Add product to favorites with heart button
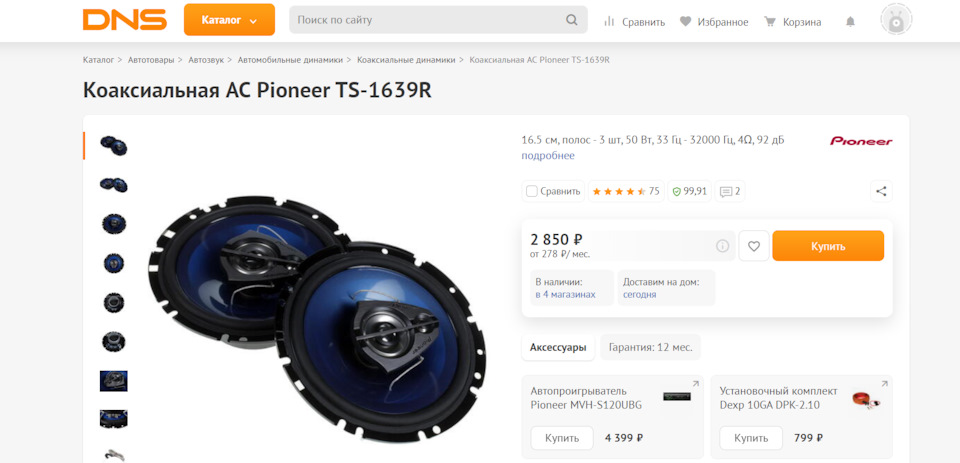The height and width of the screenshot is (463, 960). (x=754, y=246)
